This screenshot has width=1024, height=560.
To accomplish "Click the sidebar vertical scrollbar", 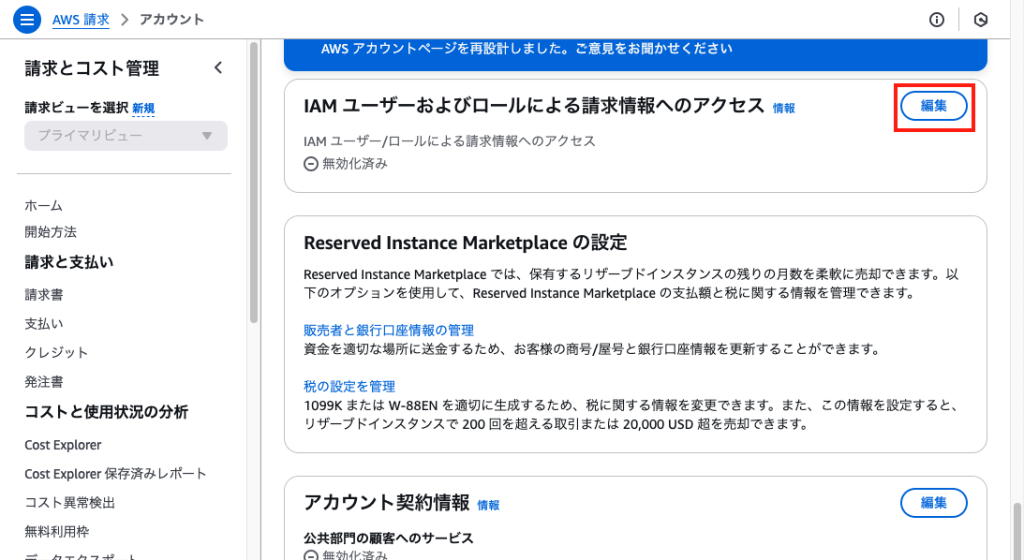I will tap(254, 183).
